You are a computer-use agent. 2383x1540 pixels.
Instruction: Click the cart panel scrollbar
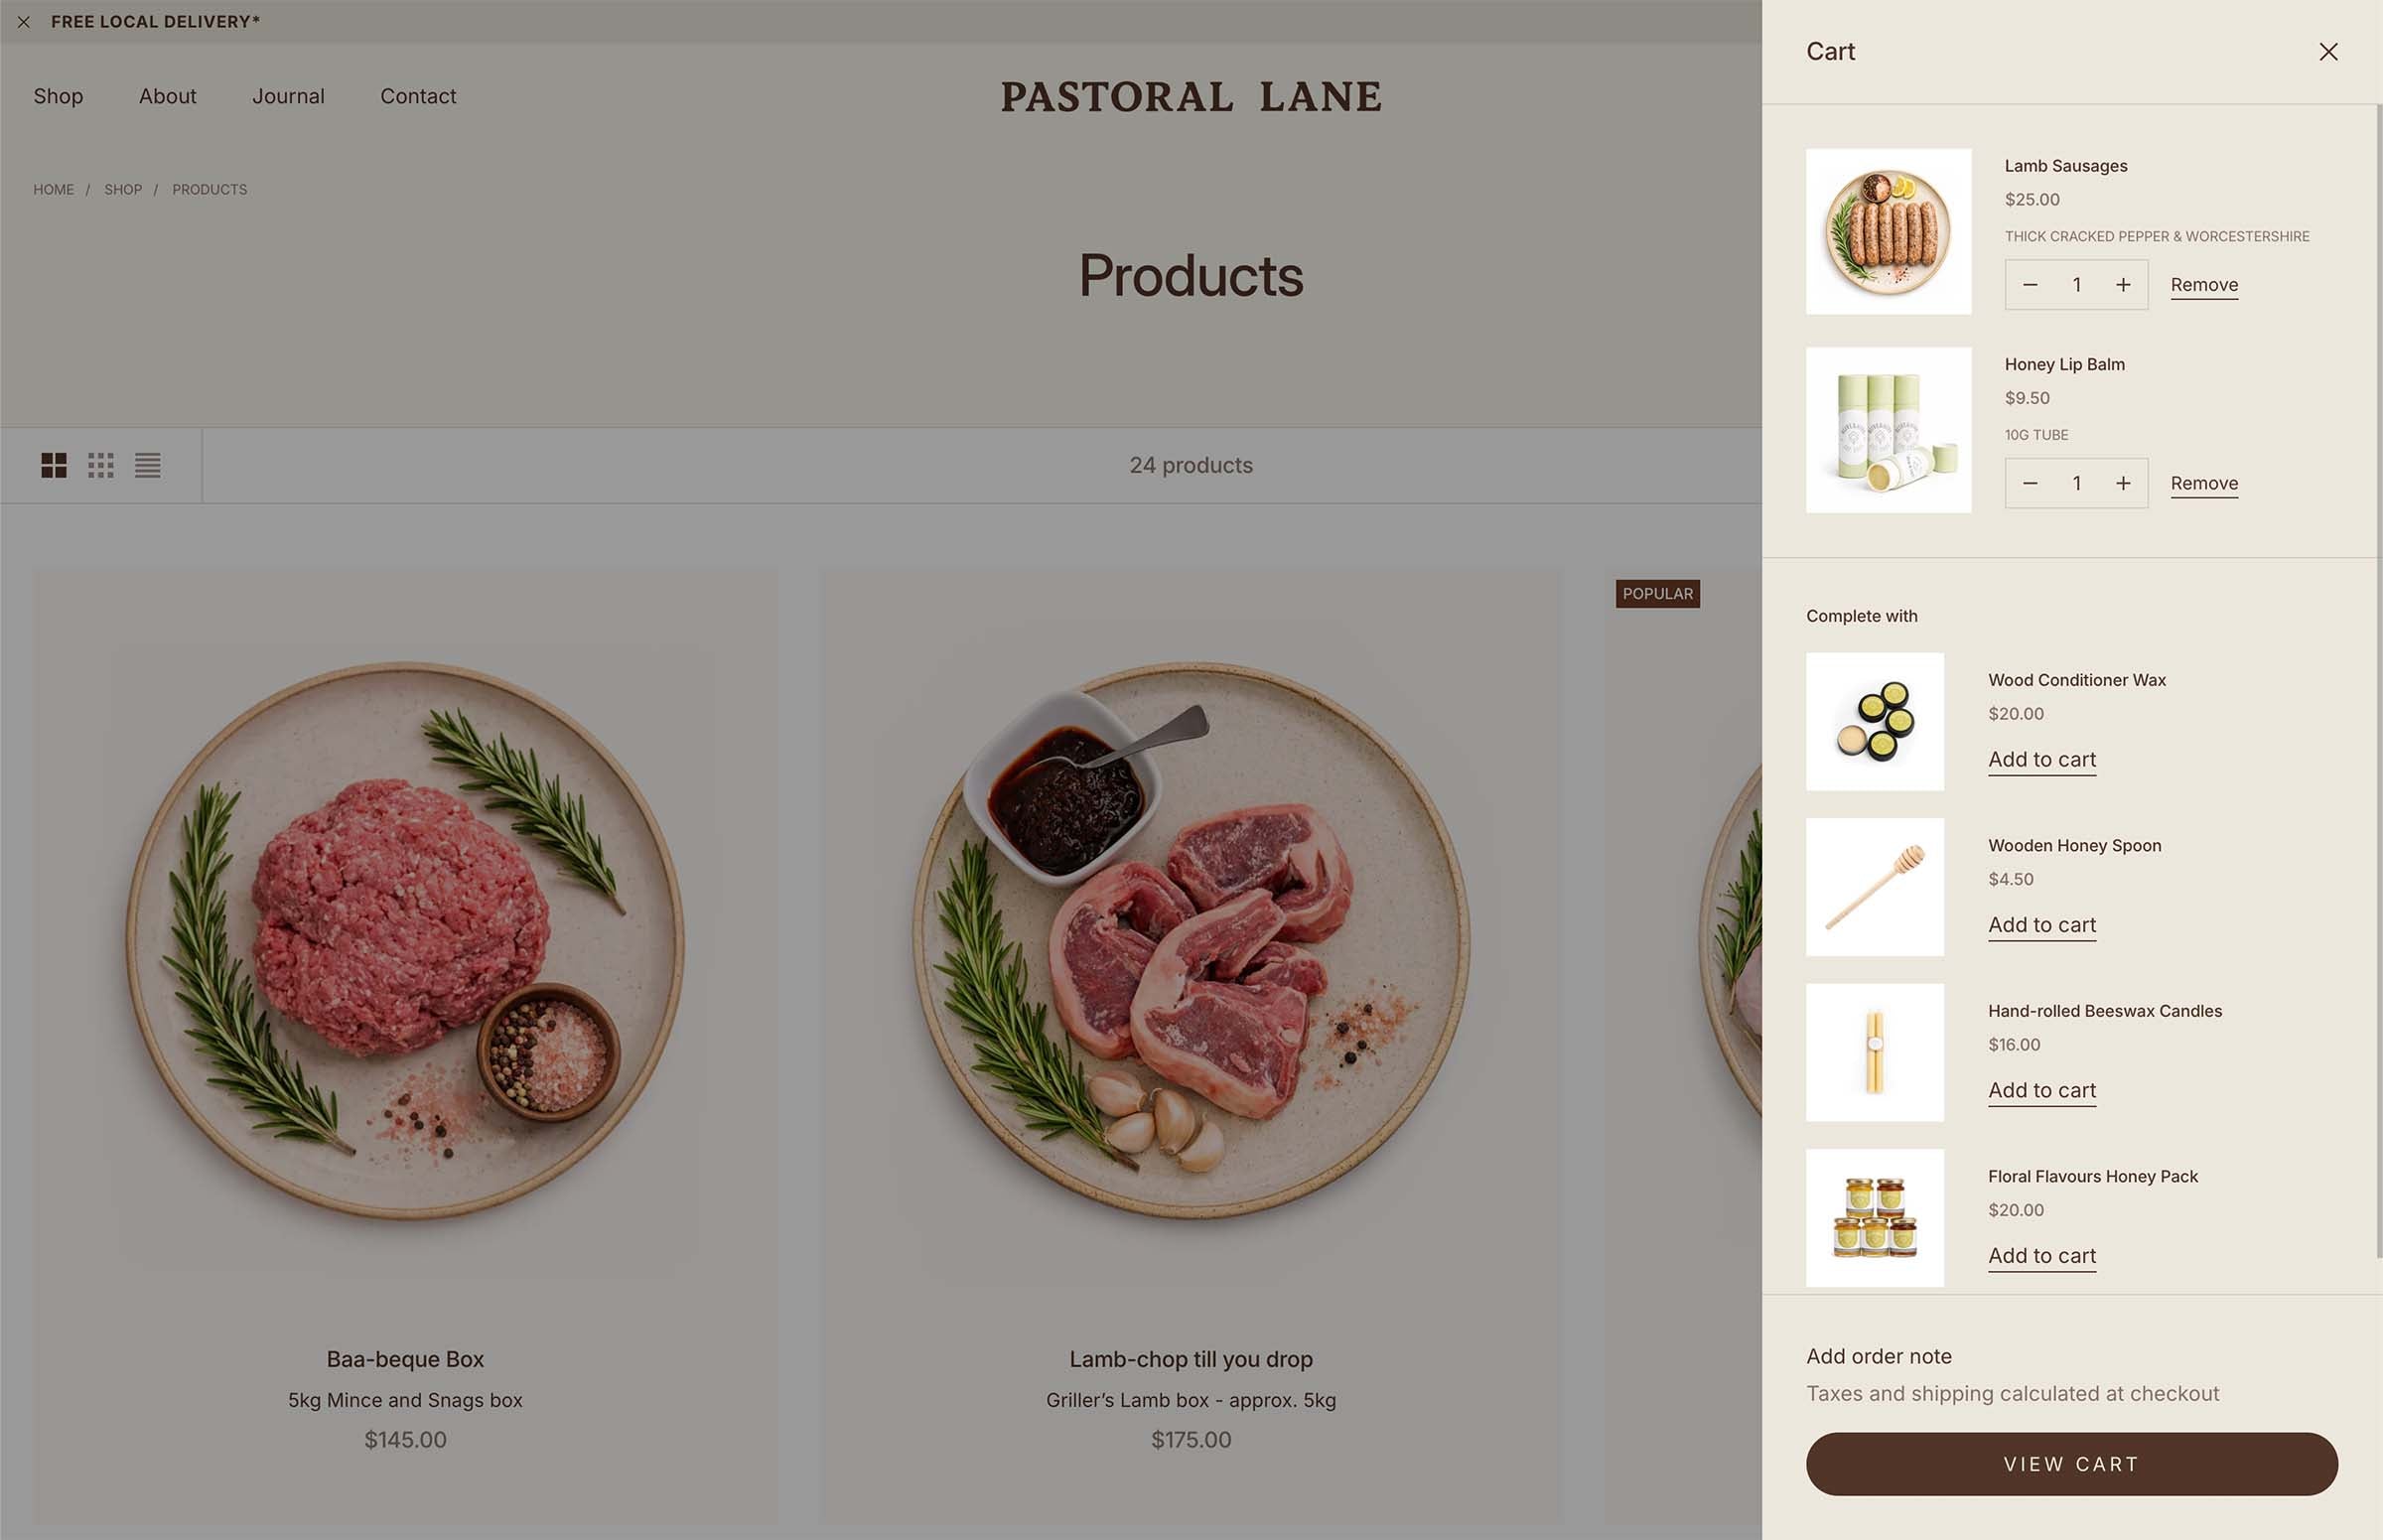(2378, 680)
